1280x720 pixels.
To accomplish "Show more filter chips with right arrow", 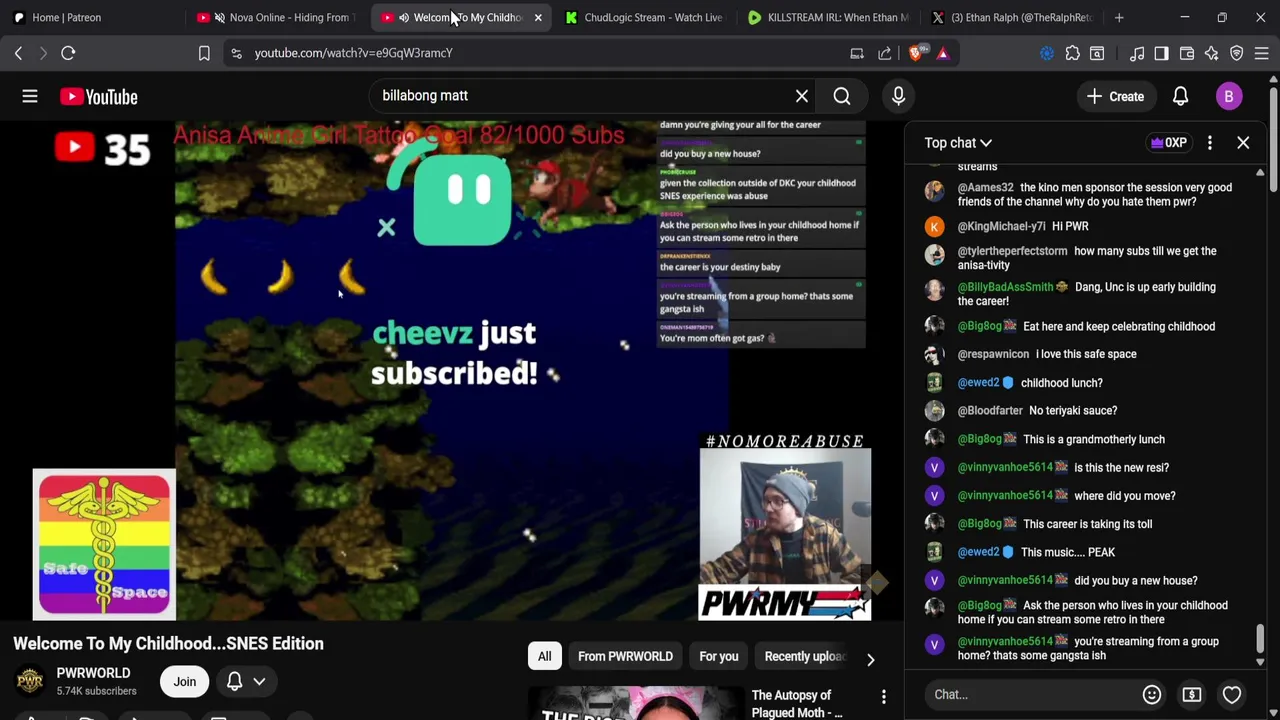I will (x=870, y=658).
